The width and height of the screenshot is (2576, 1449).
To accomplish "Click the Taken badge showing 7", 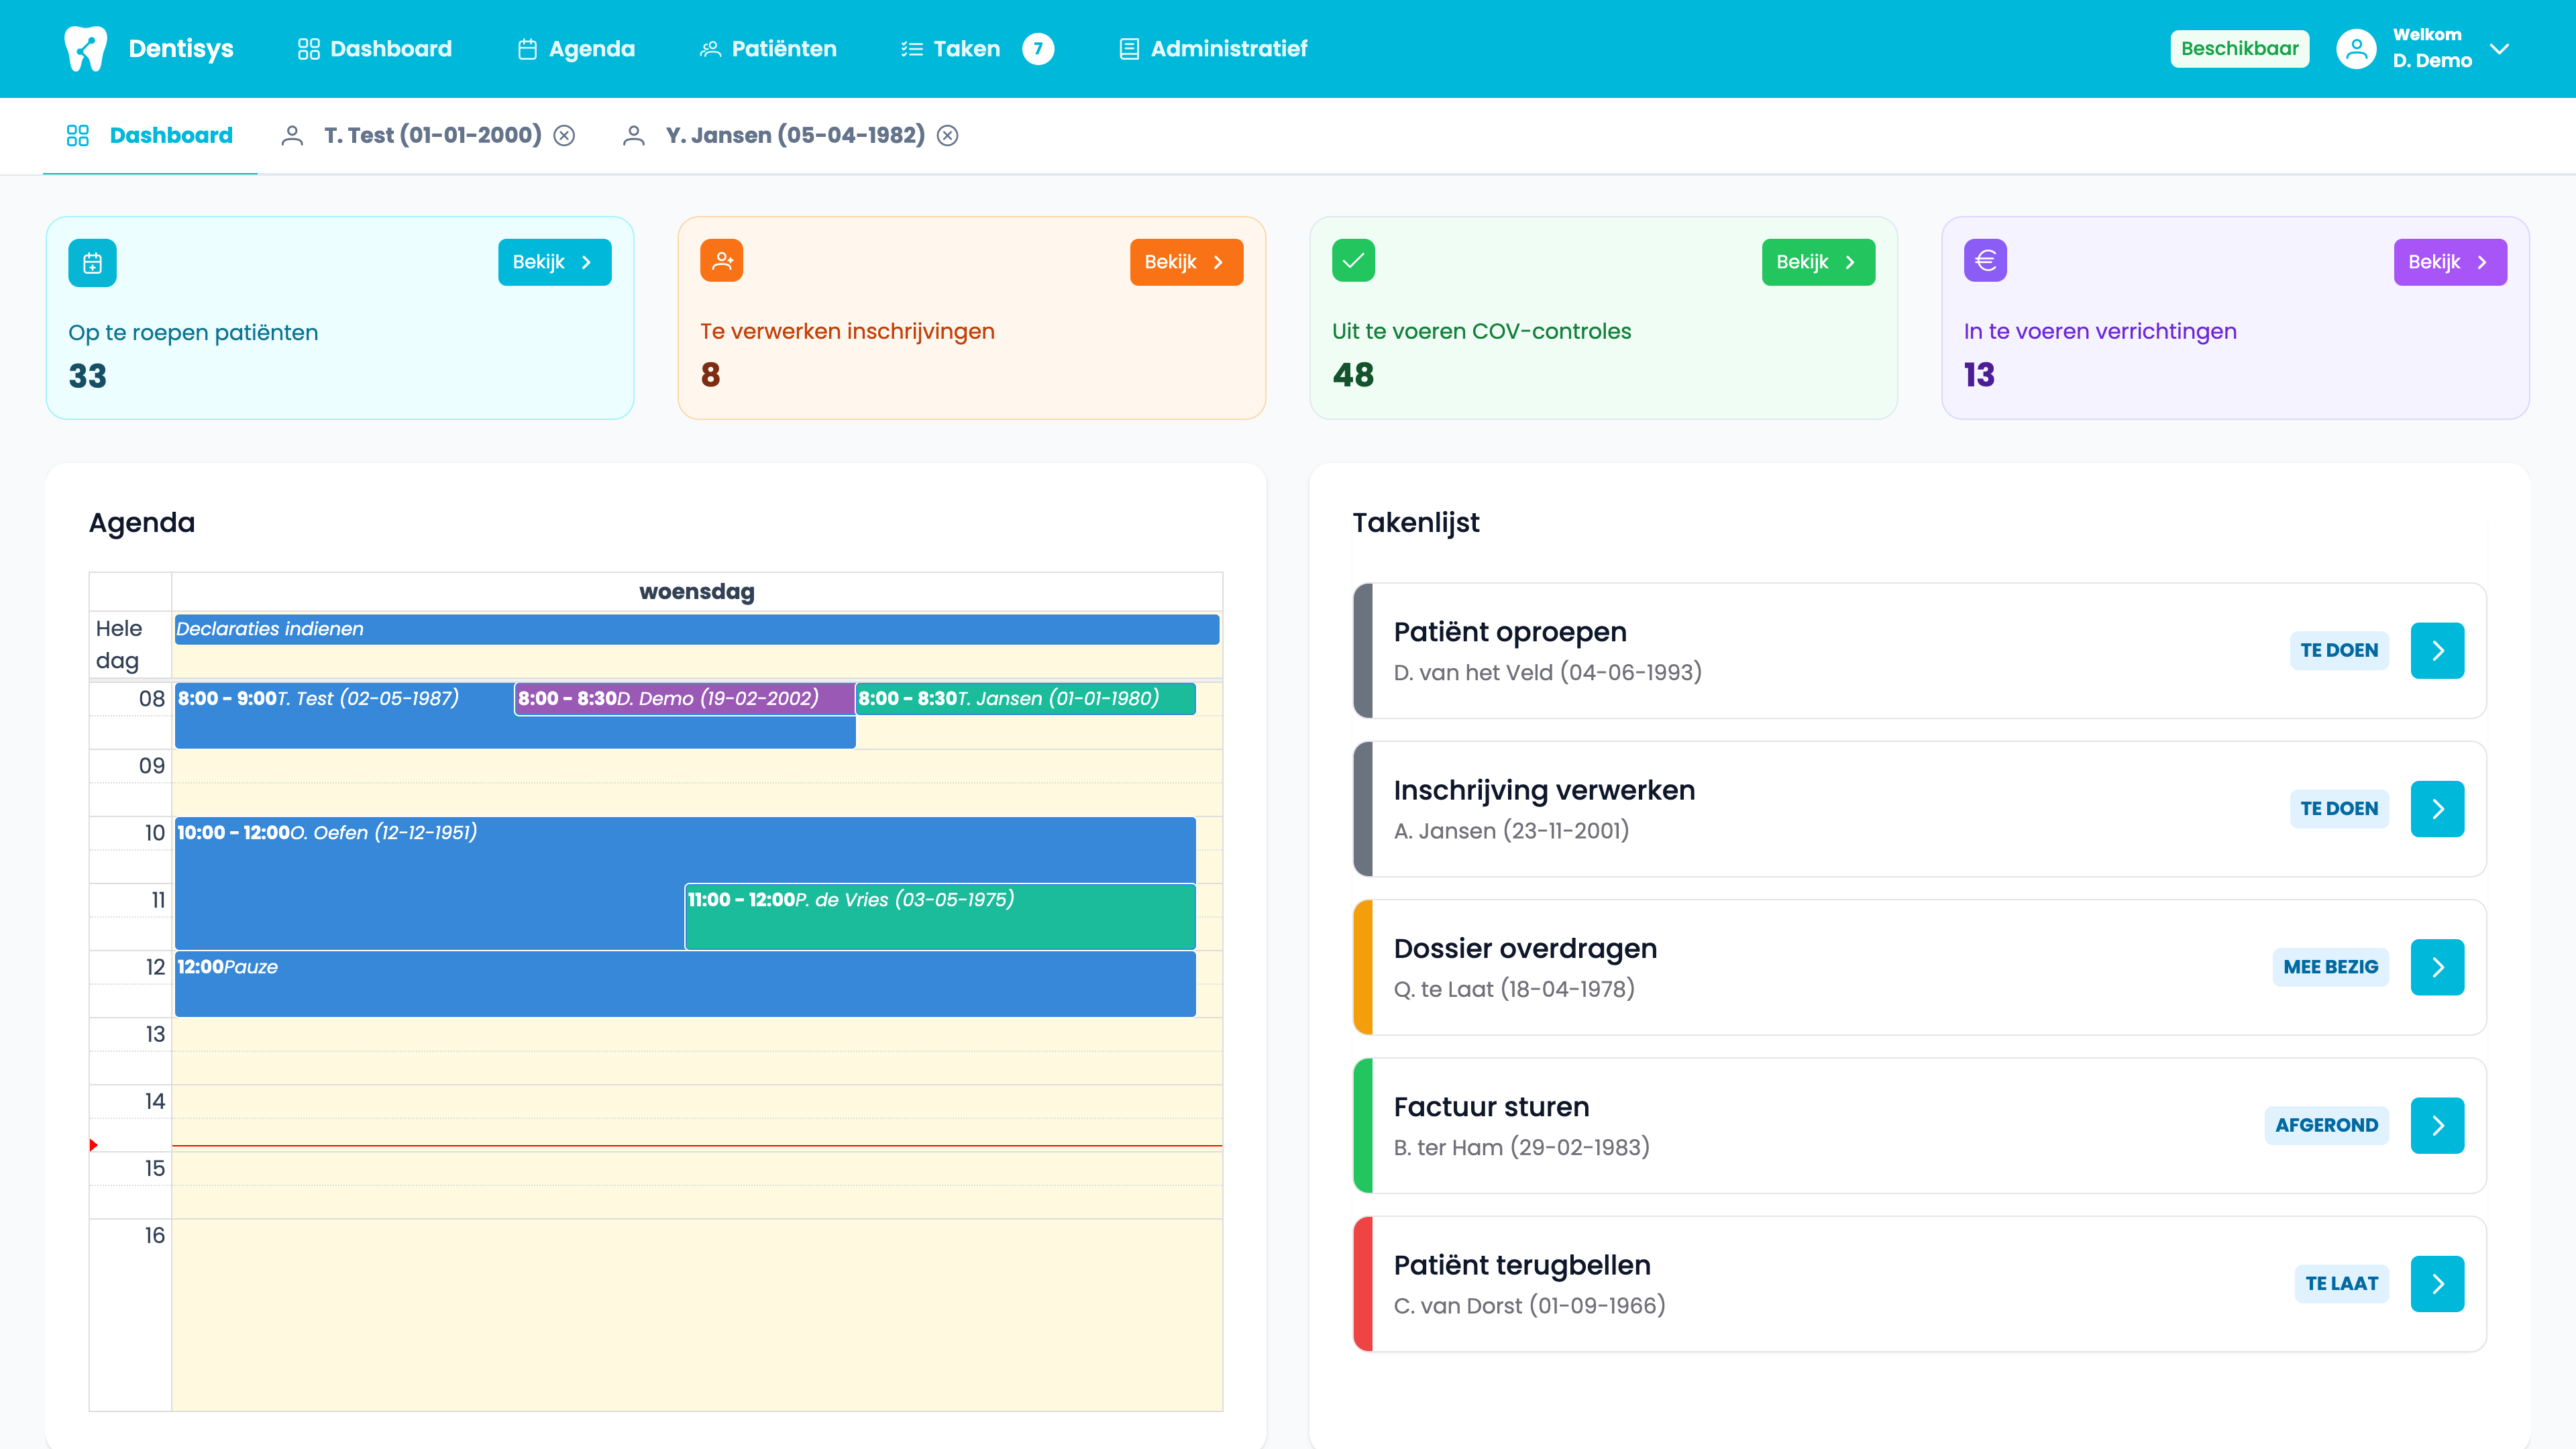I will pos(1038,48).
